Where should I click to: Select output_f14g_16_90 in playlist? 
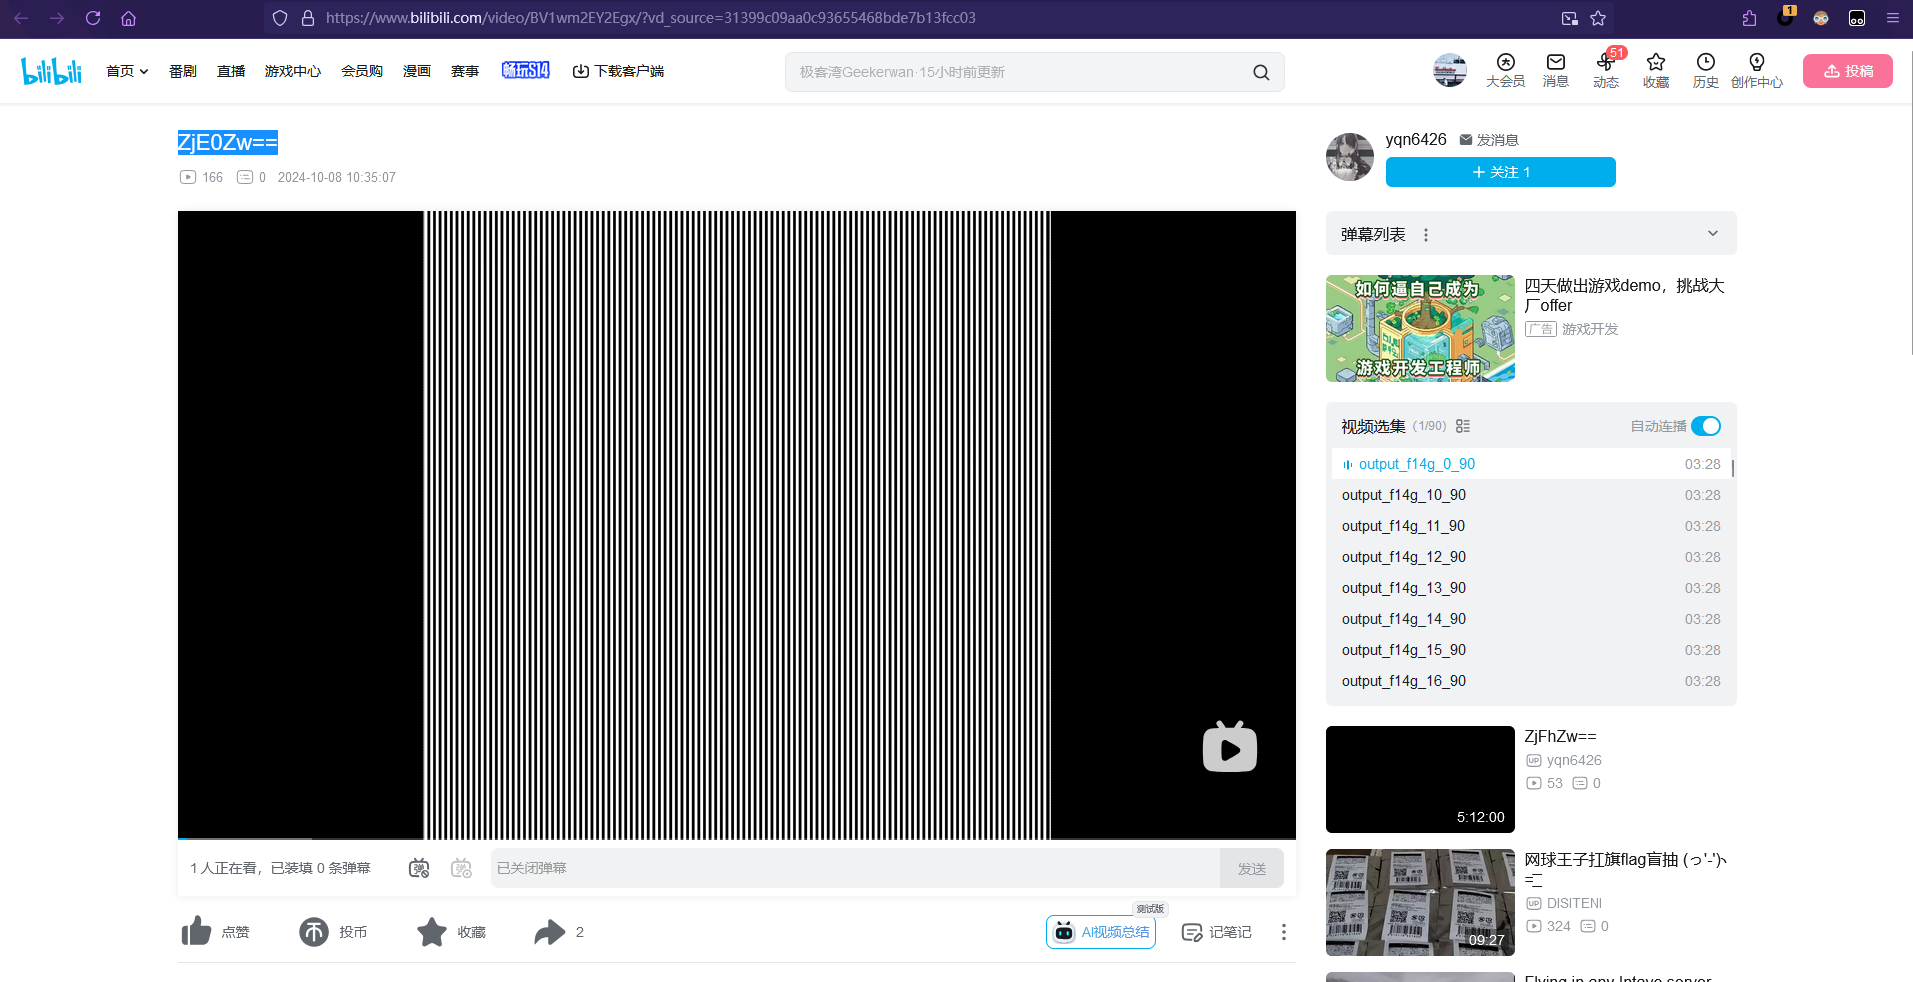click(x=1531, y=681)
